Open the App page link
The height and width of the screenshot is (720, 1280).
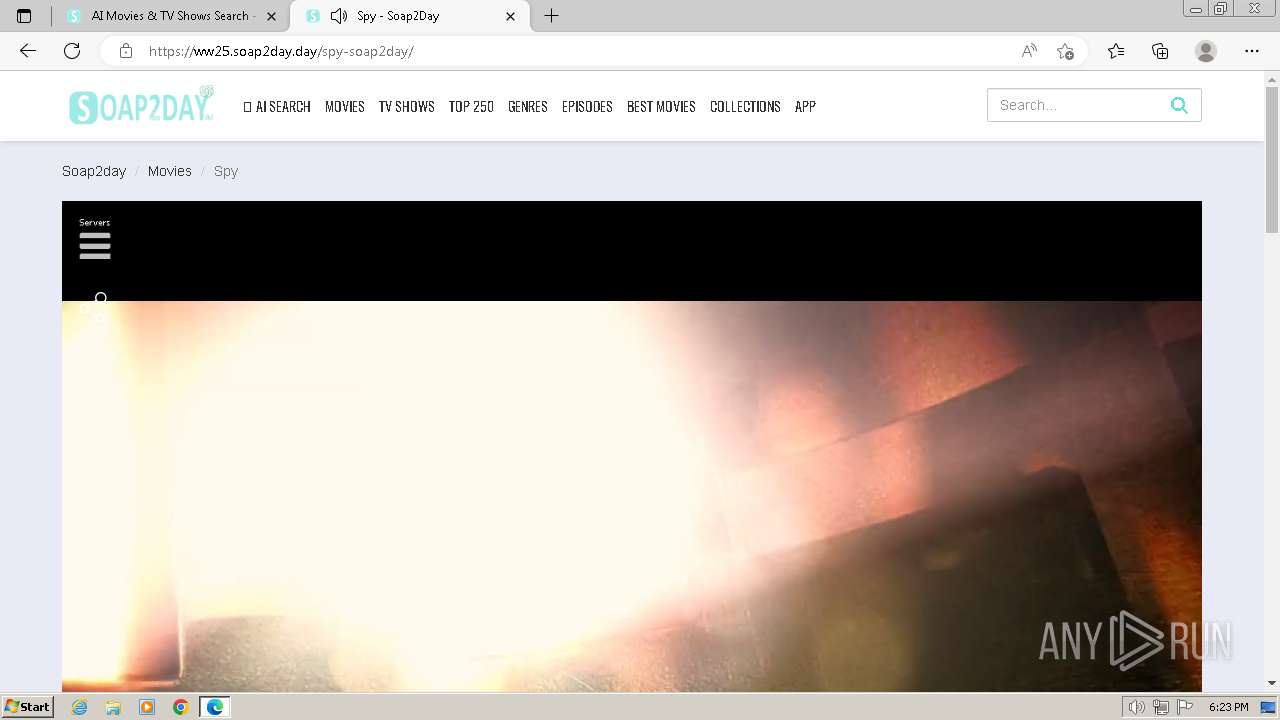(805, 106)
